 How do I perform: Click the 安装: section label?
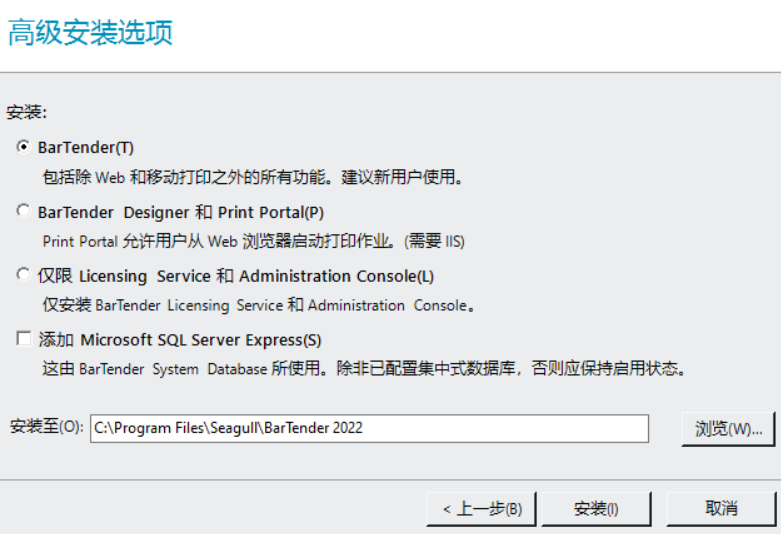click(27, 111)
